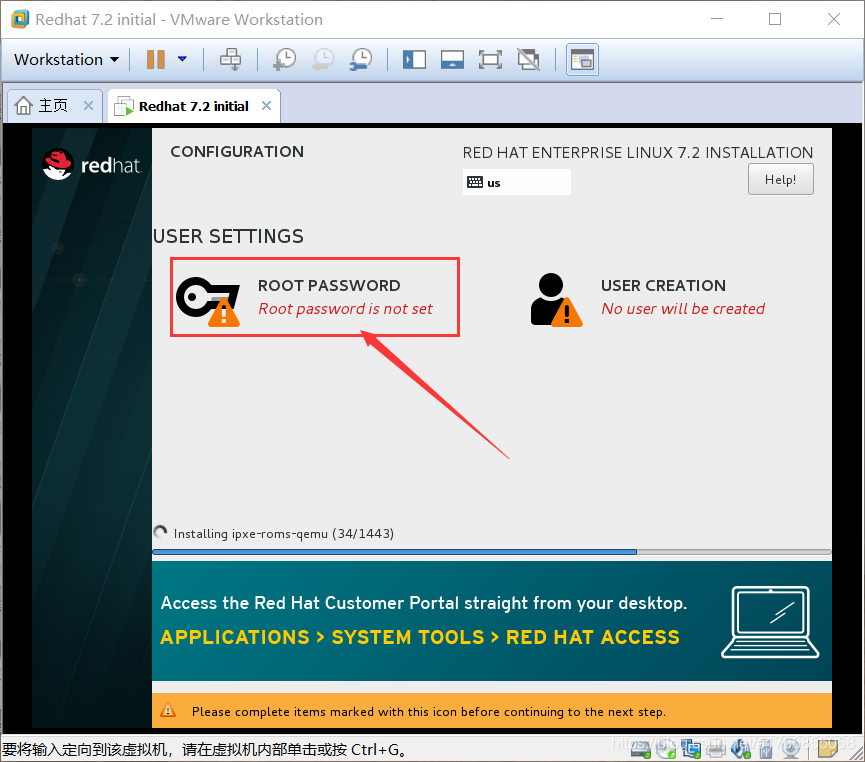Click the user creation person icon
This screenshot has width=865, height=762.
[x=556, y=300]
